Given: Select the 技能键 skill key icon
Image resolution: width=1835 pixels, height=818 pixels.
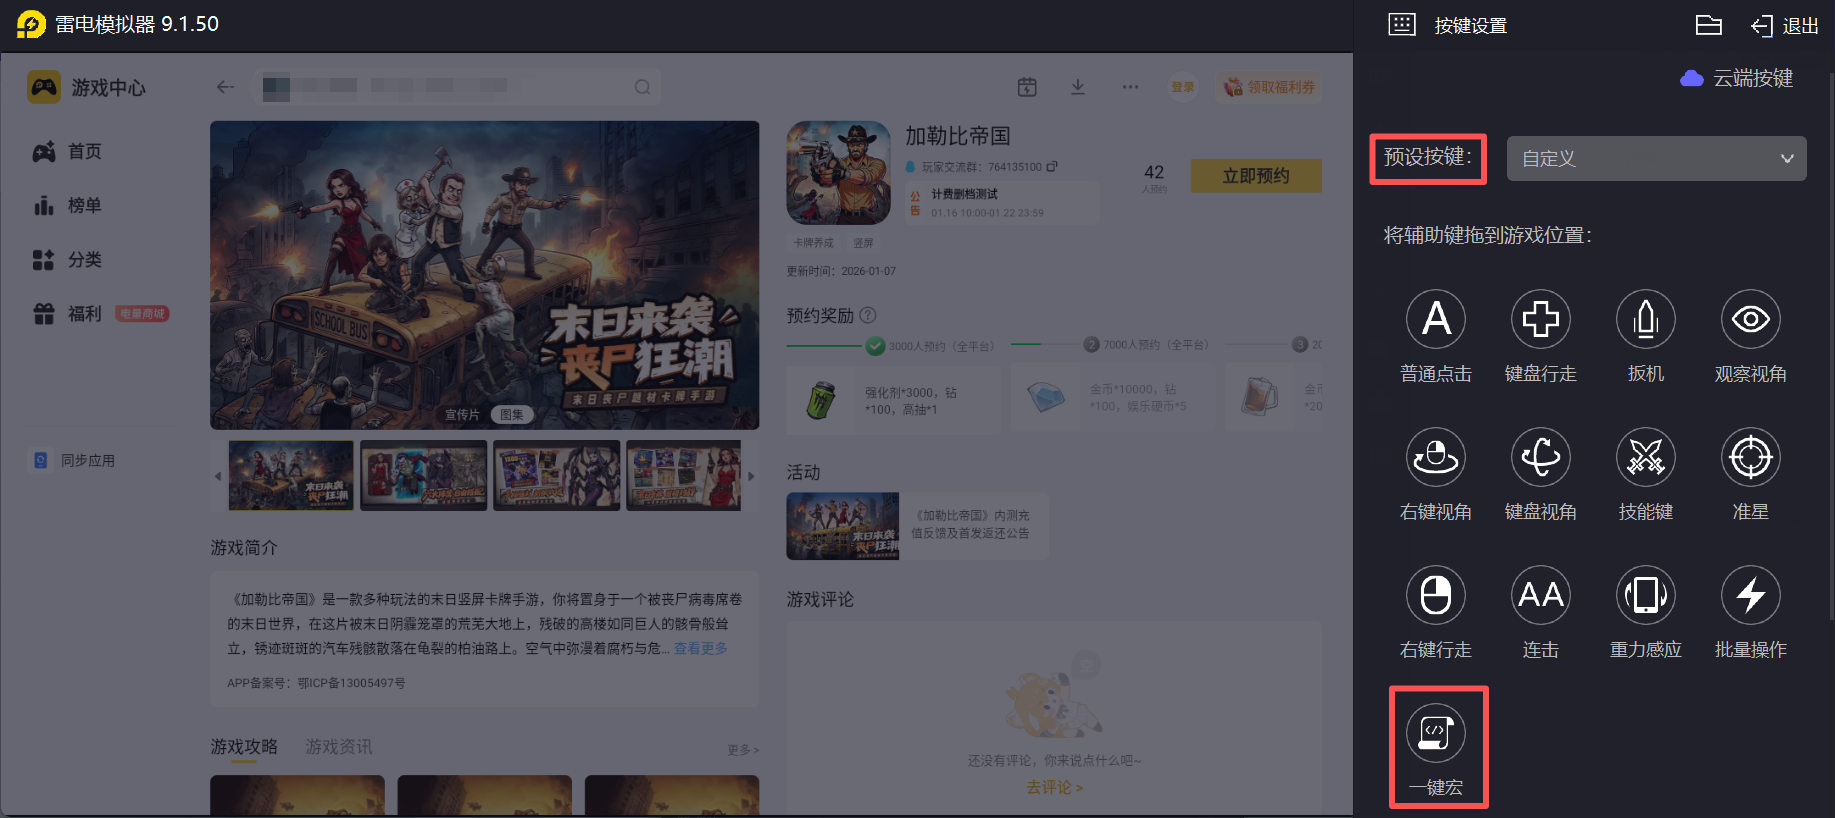Looking at the screenshot, I should [1645, 457].
